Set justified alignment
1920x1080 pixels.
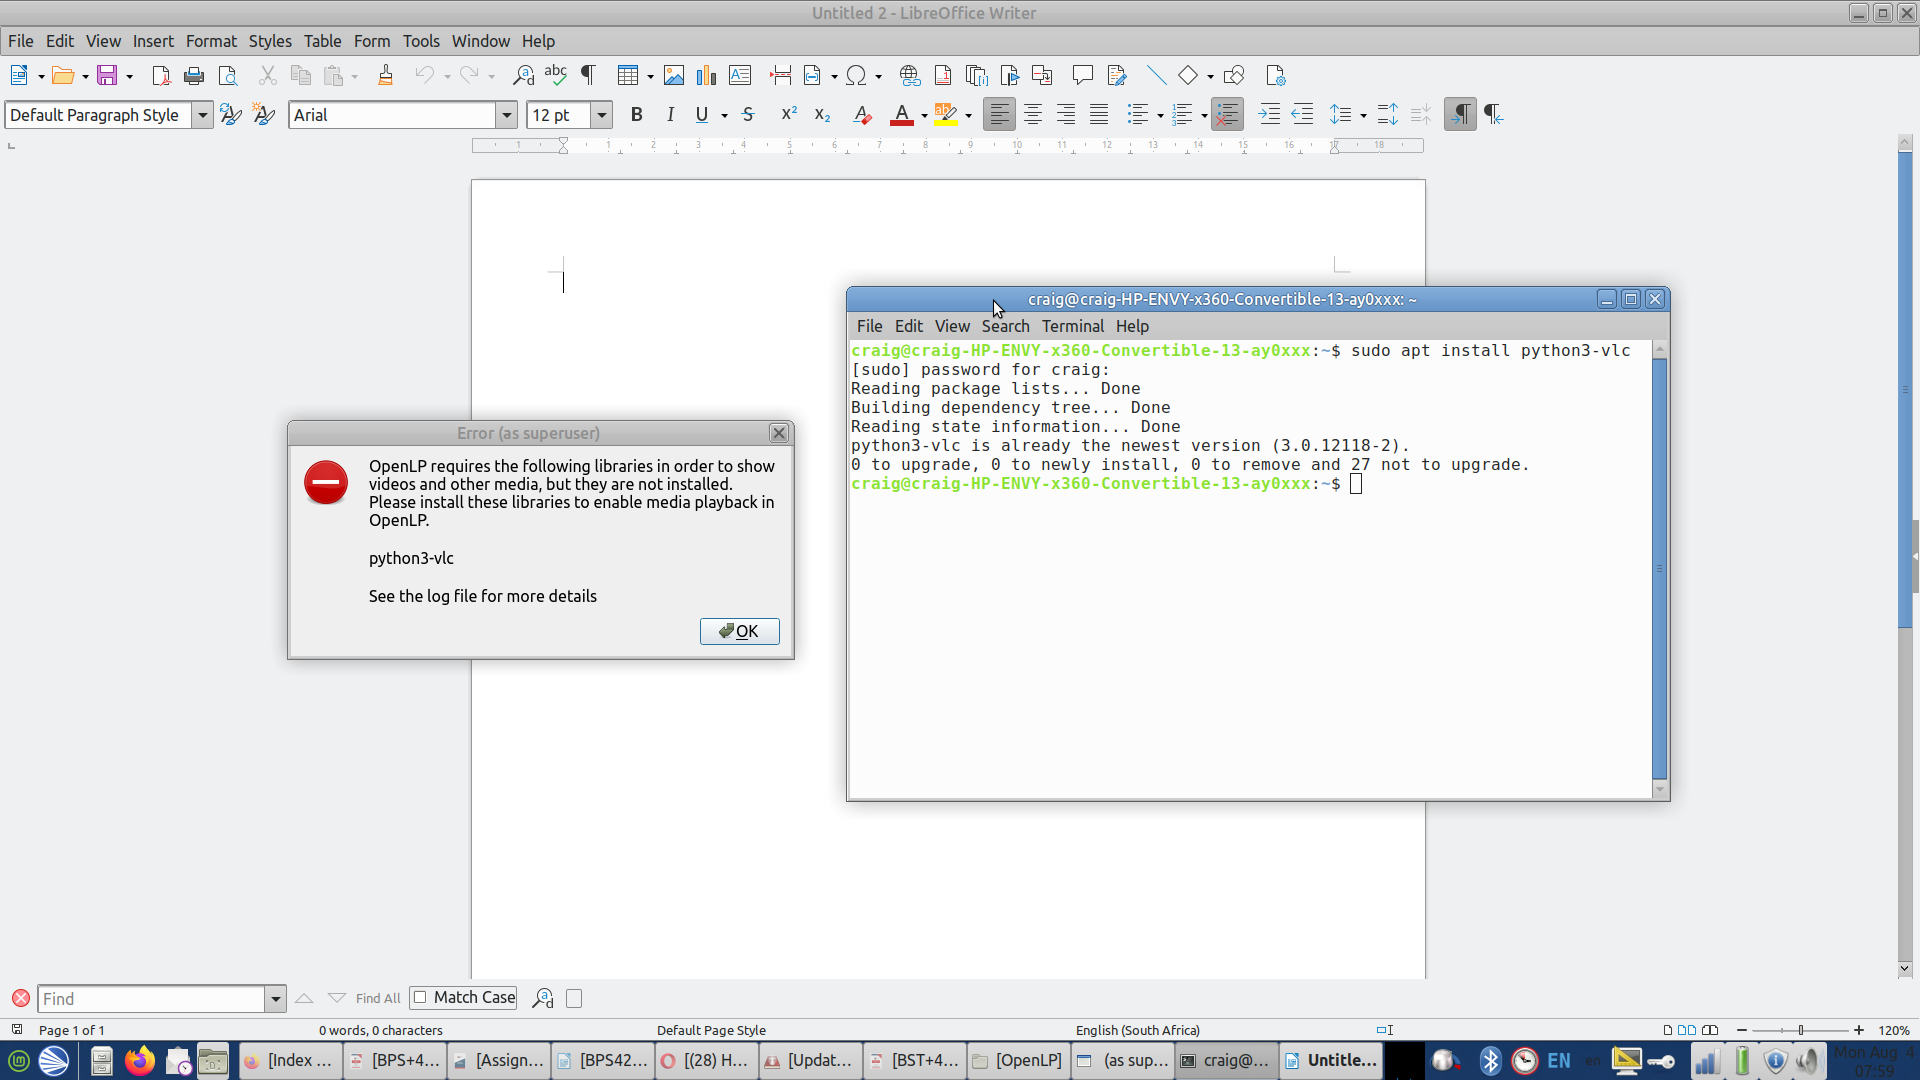point(1099,115)
